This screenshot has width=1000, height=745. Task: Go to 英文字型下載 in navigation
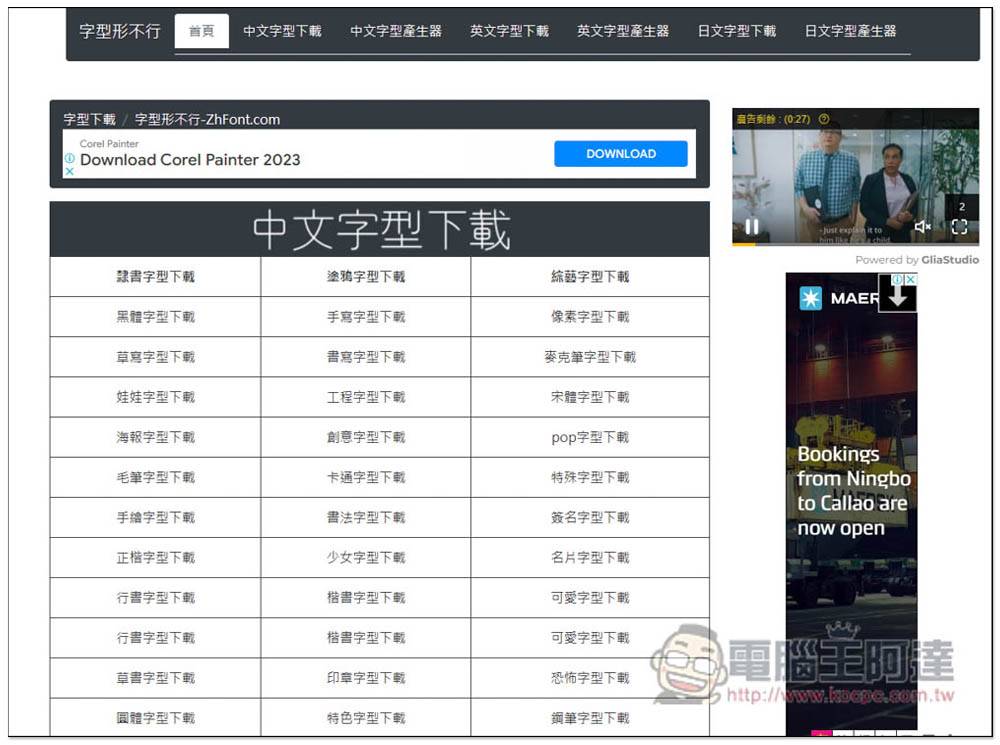[509, 31]
